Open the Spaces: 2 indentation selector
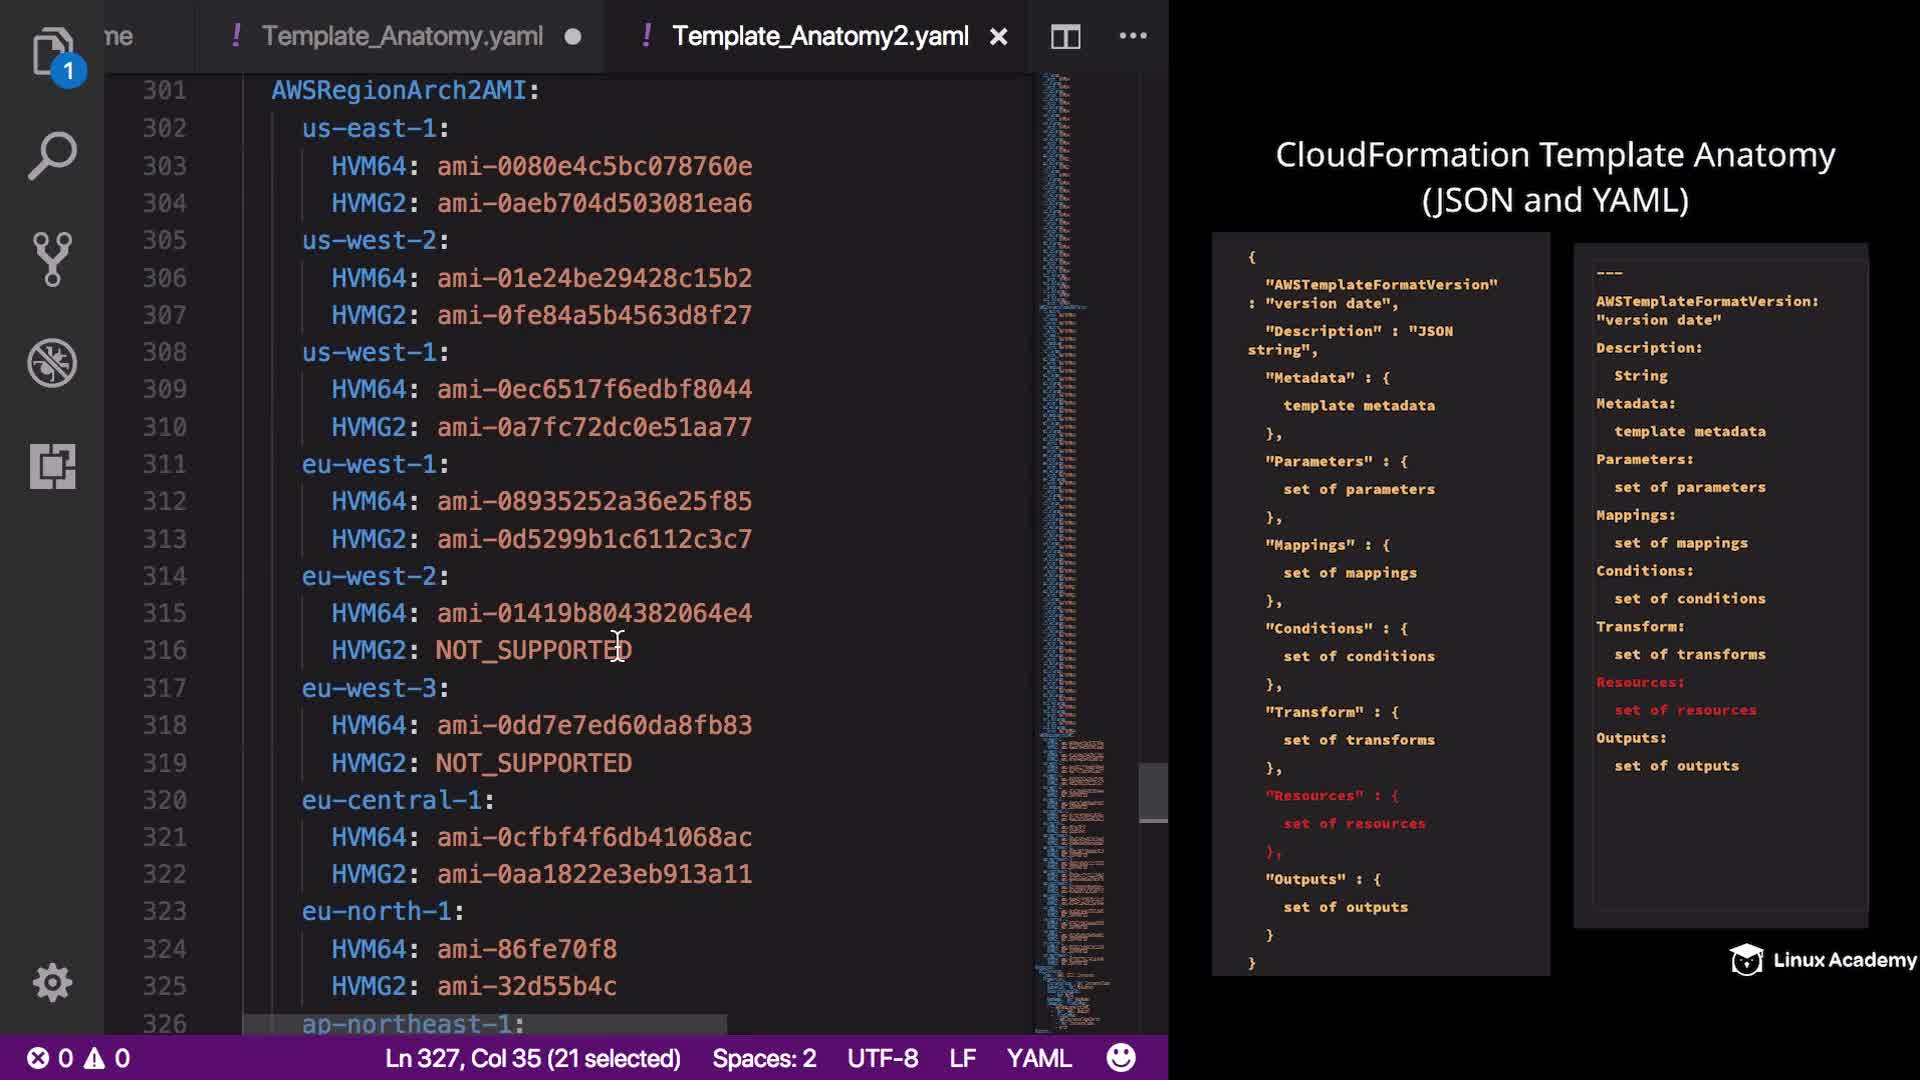This screenshot has width=1920, height=1080. point(764,1058)
